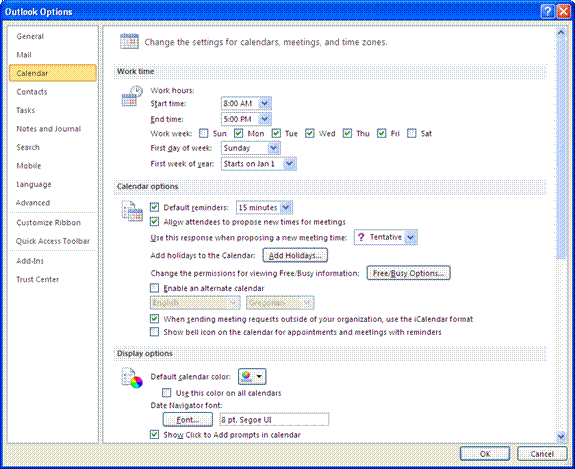Enable an alternate calendar checkbox

(x=154, y=288)
